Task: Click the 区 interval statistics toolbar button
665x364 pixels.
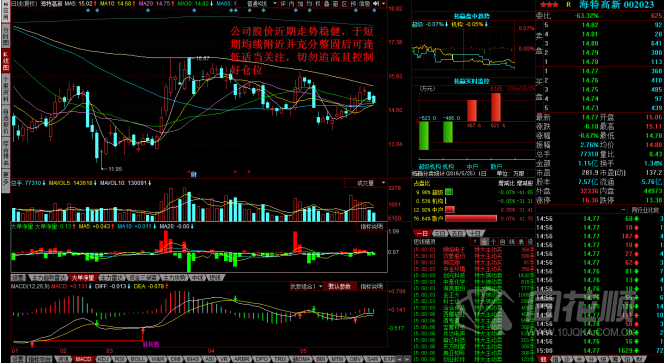Action: pyautogui.click(x=344, y=3)
